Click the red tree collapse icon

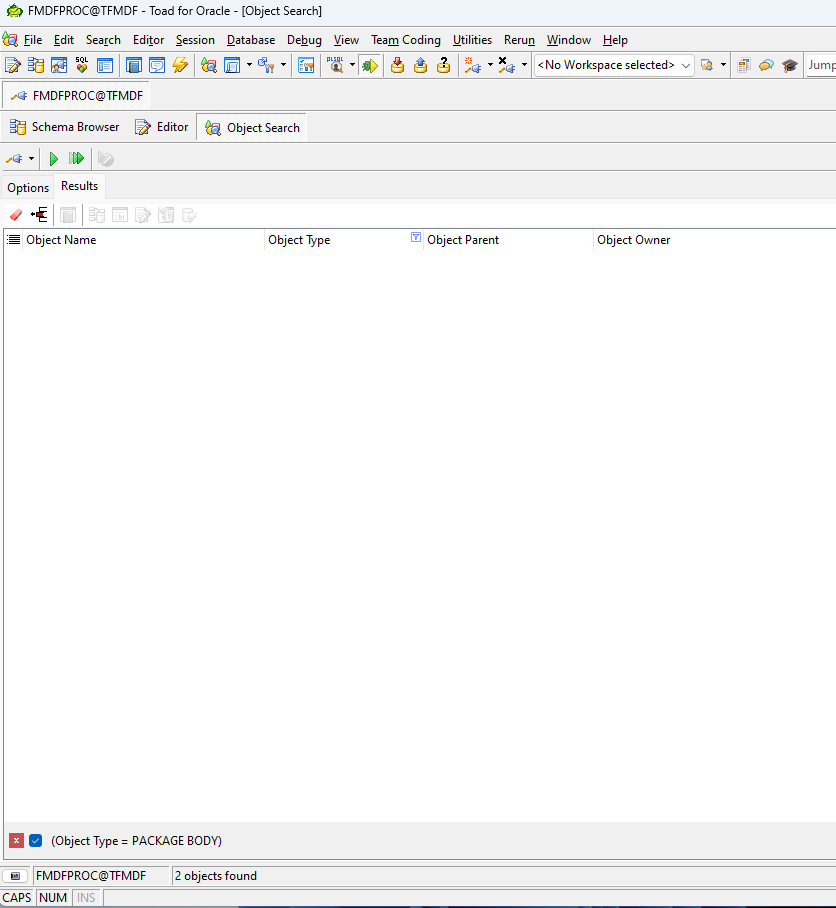pos(39,215)
